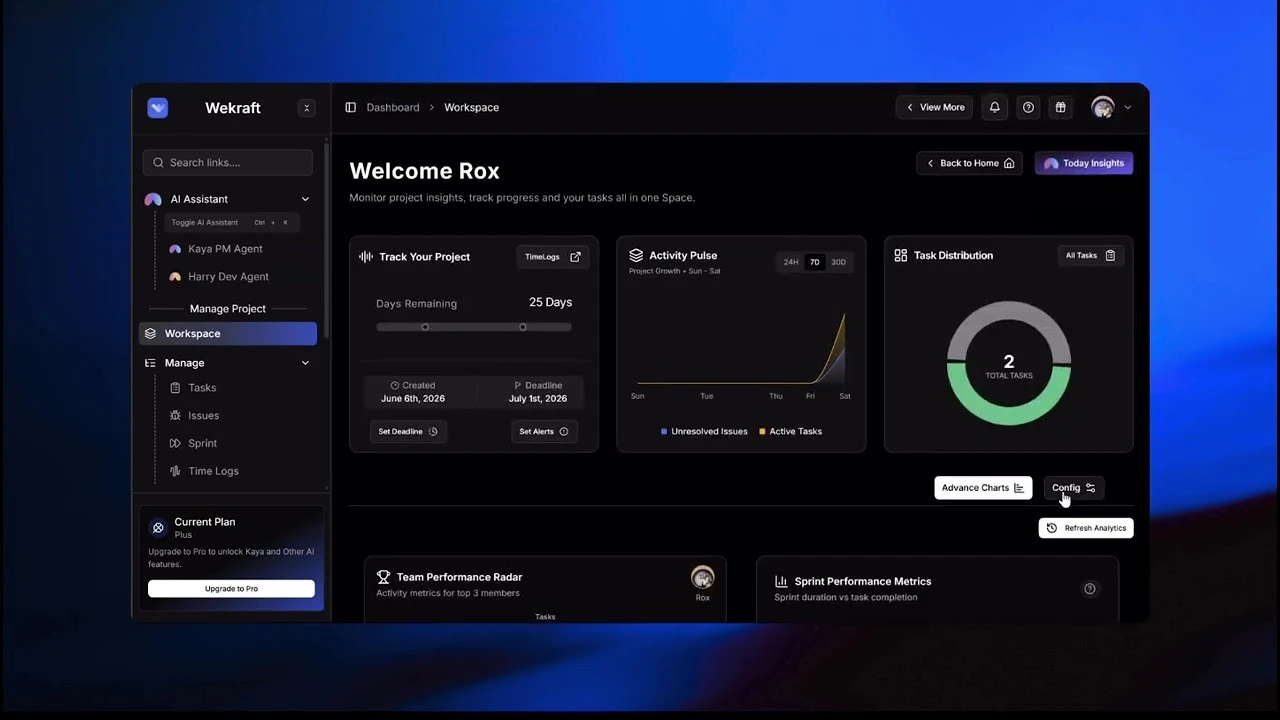
Task: Click the user avatar in header
Action: tap(1103, 107)
